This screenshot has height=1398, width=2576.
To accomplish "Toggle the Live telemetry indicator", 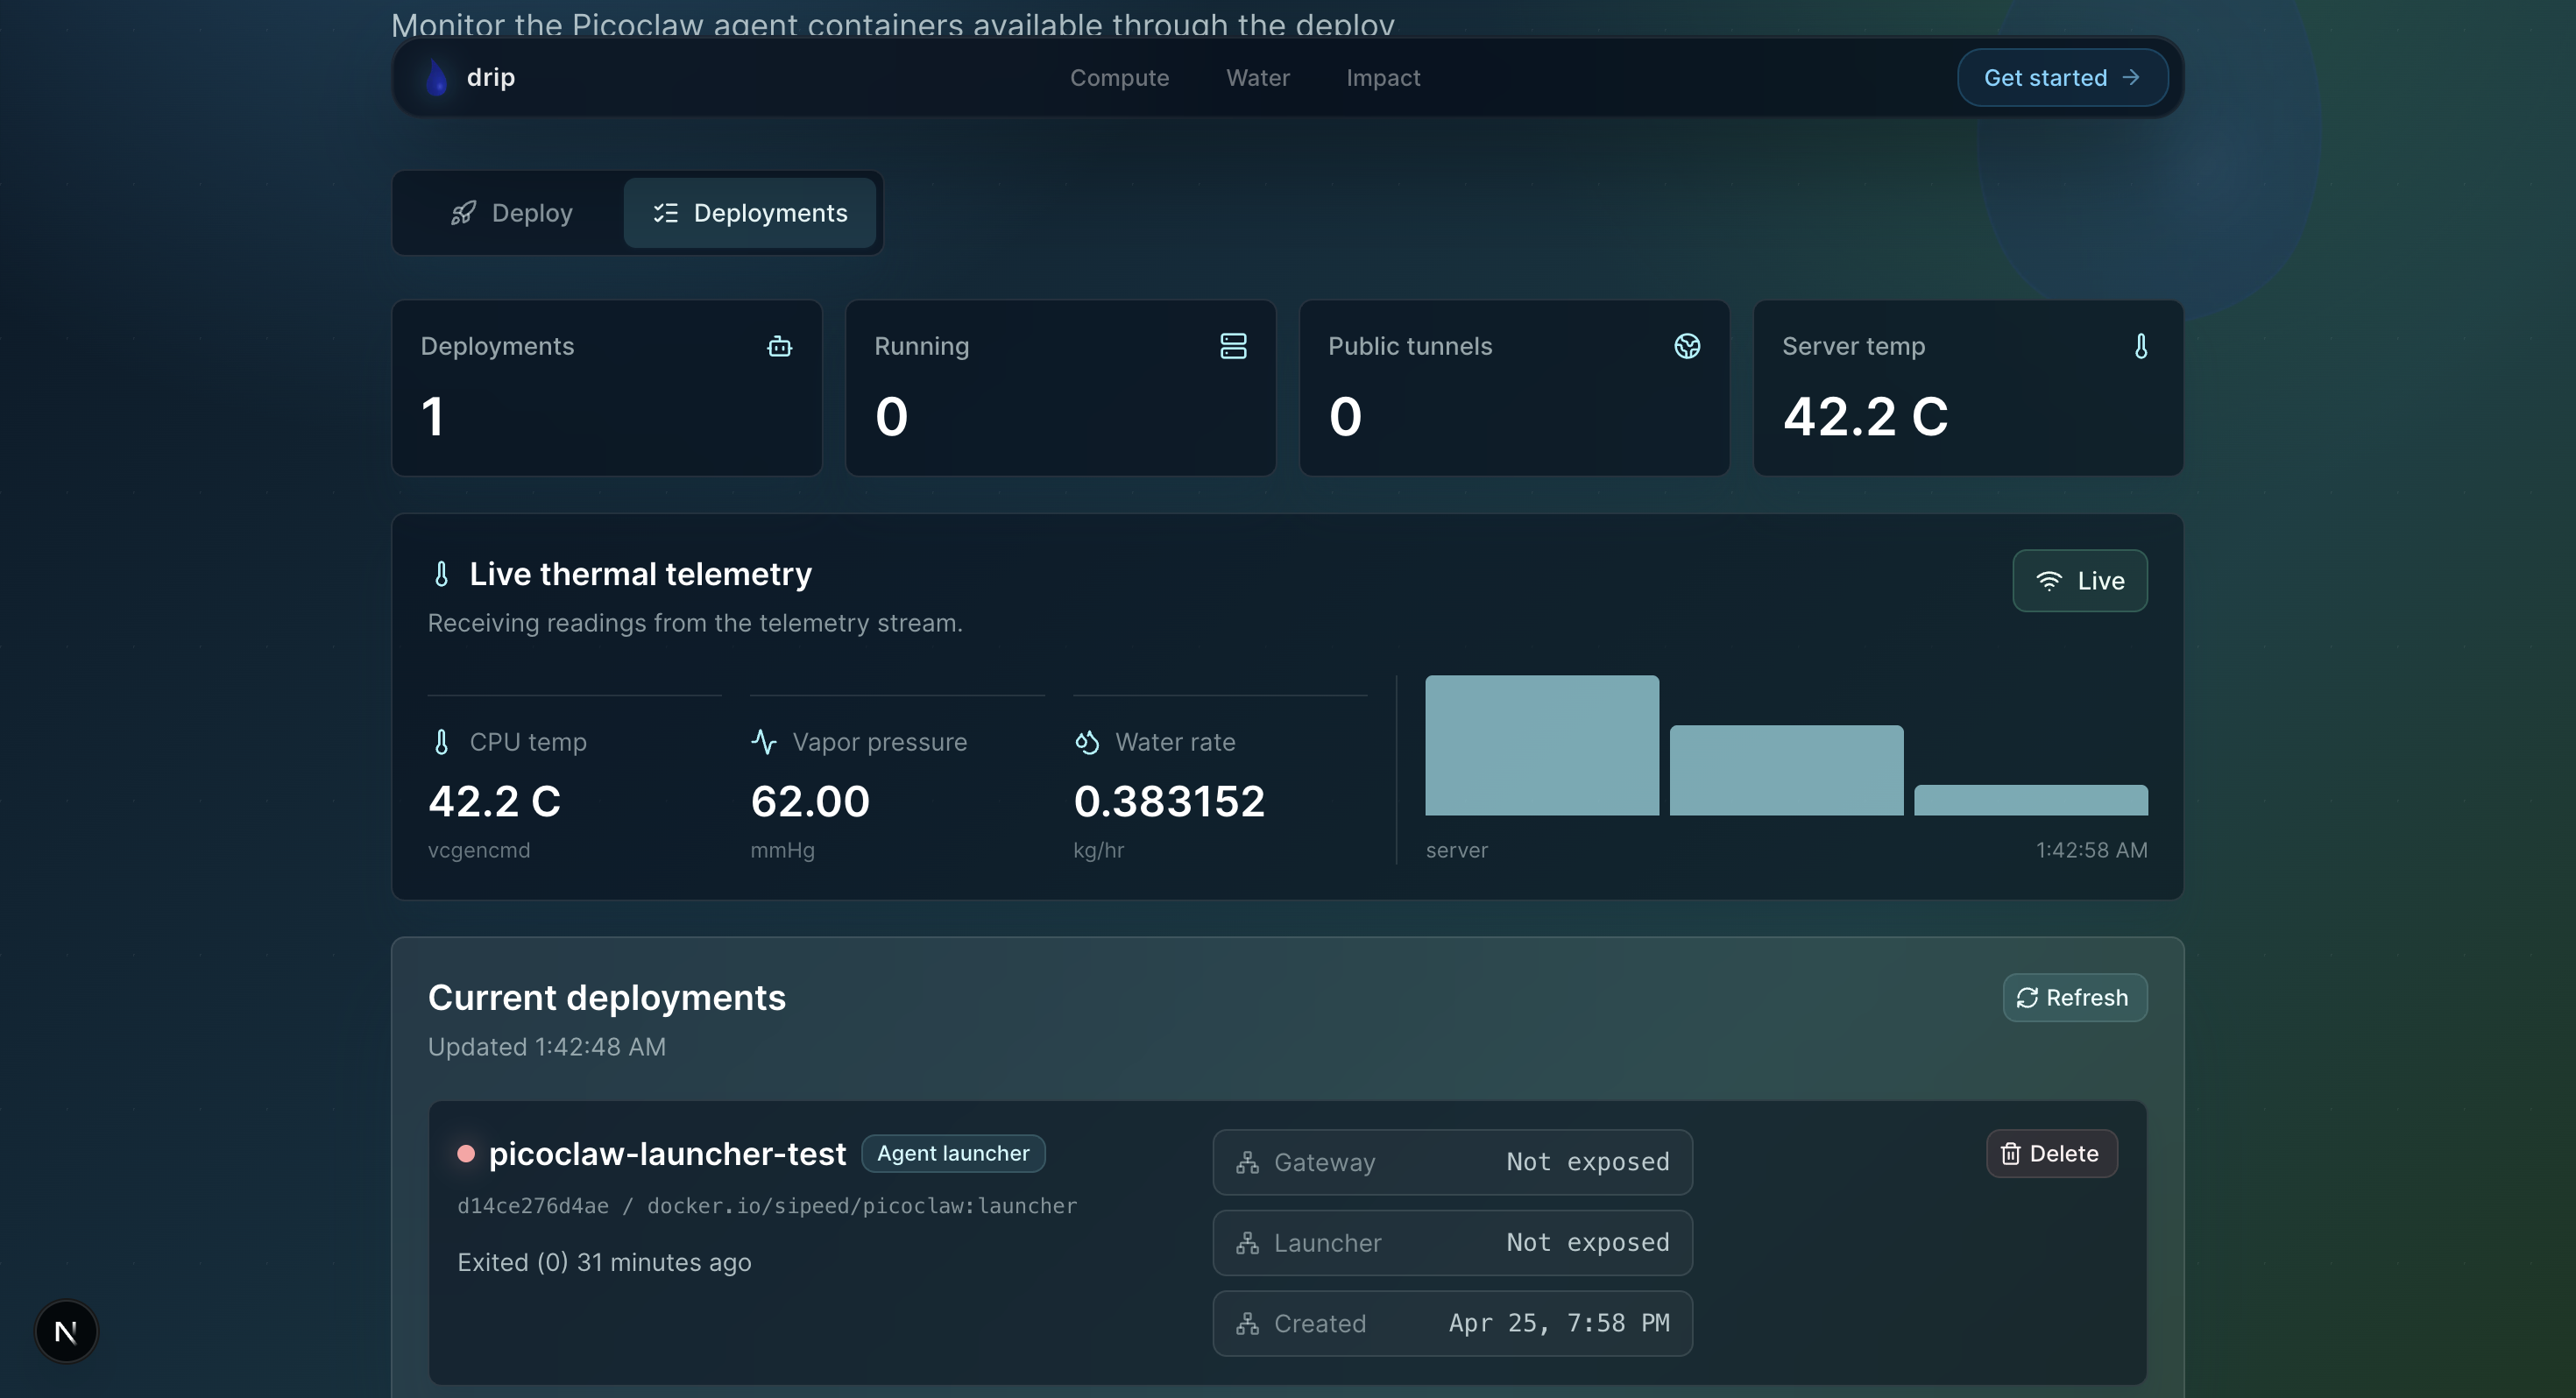I will pos(2079,581).
